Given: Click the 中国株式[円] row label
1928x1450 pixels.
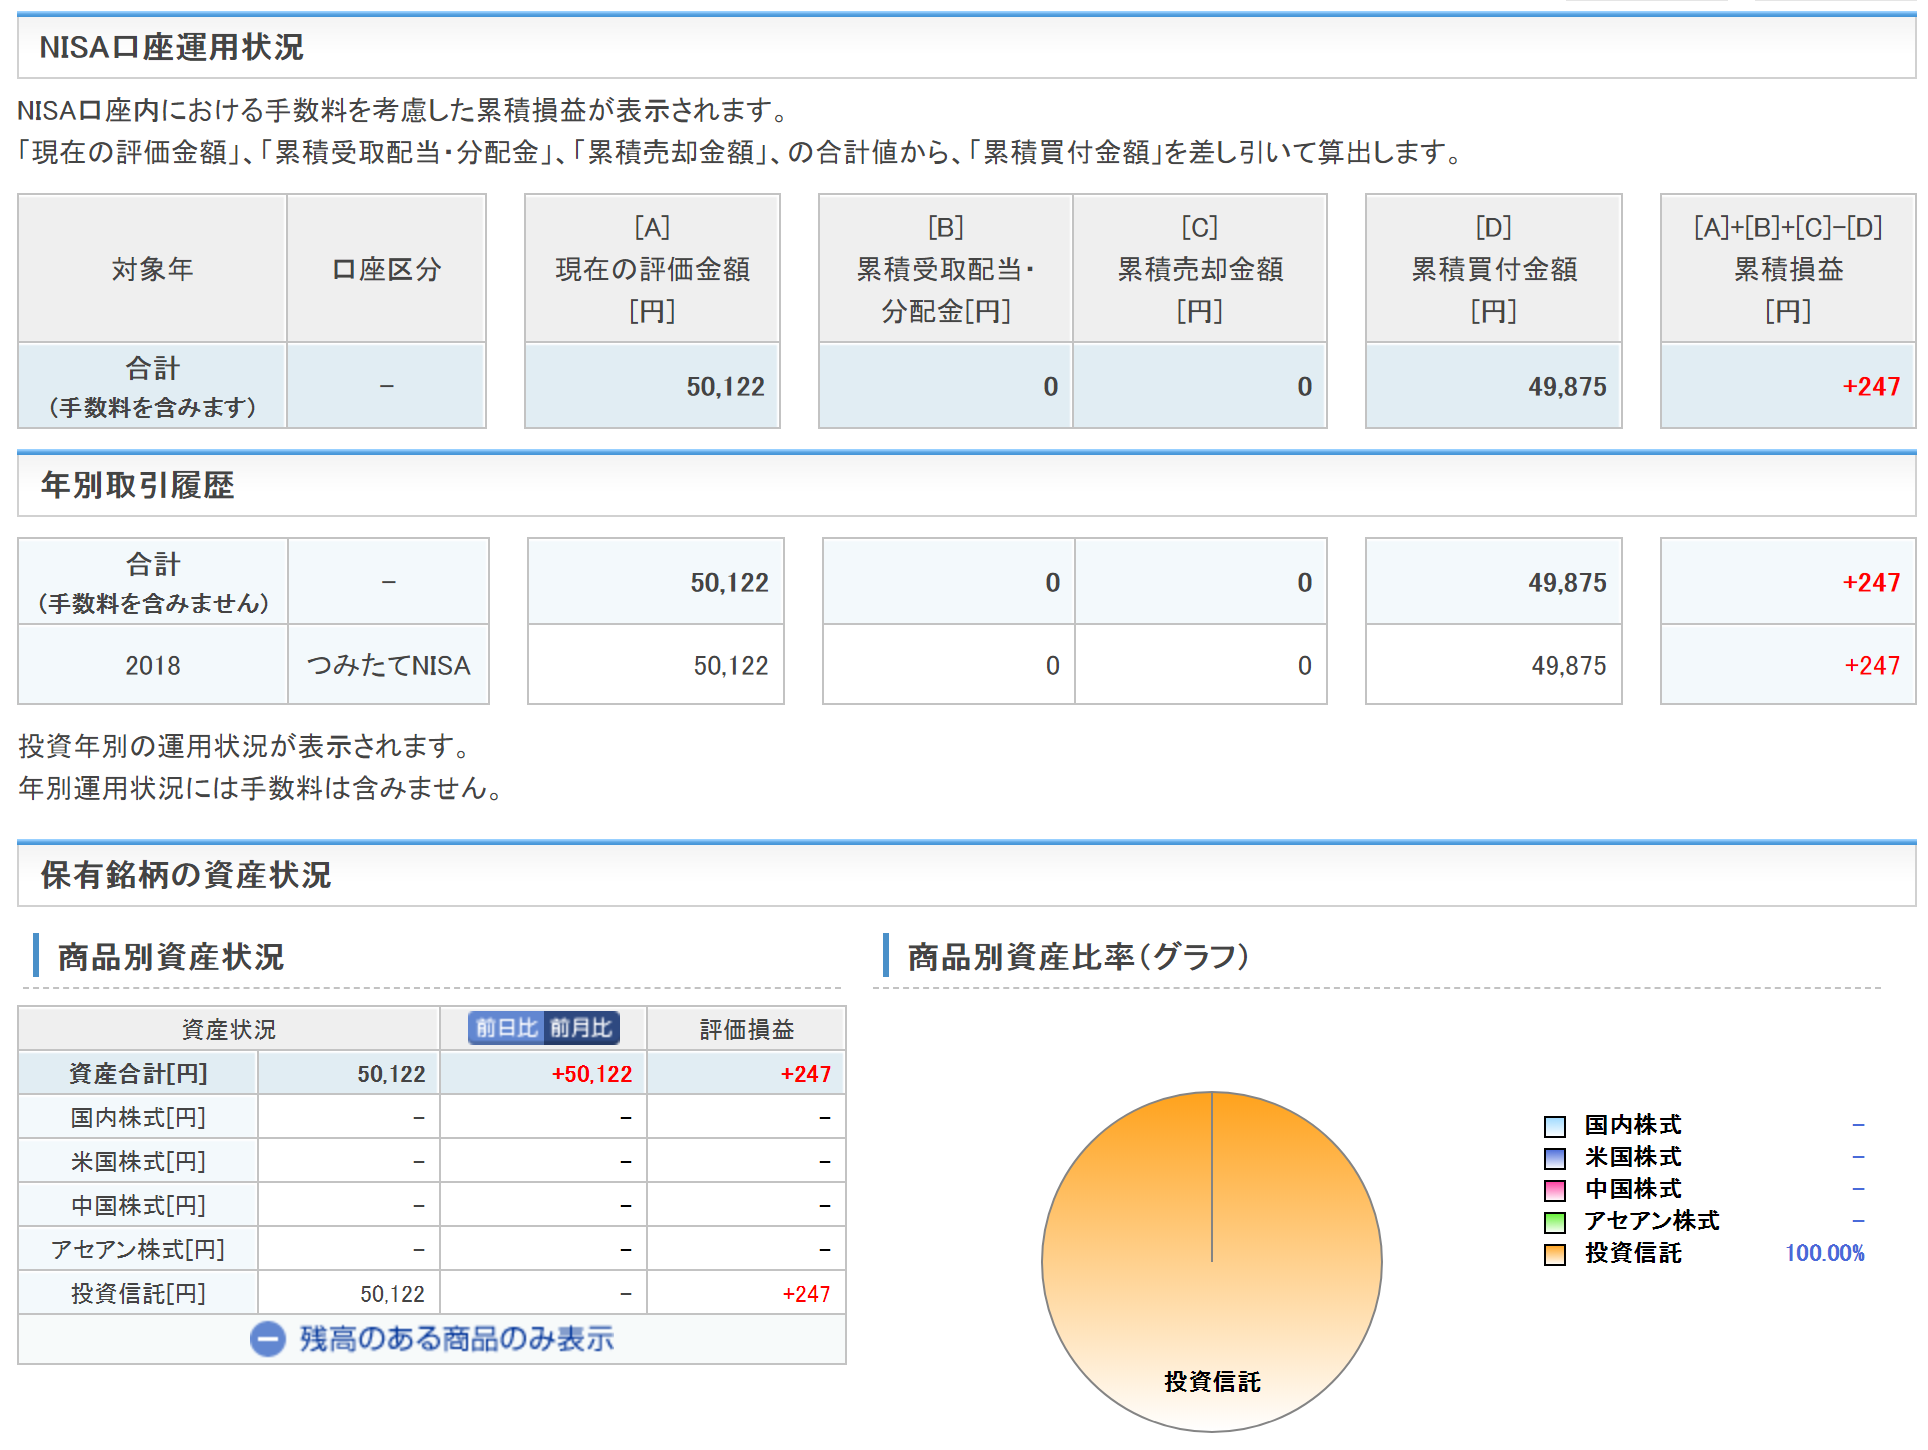Looking at the screenshot, I should pos(138,1205).
